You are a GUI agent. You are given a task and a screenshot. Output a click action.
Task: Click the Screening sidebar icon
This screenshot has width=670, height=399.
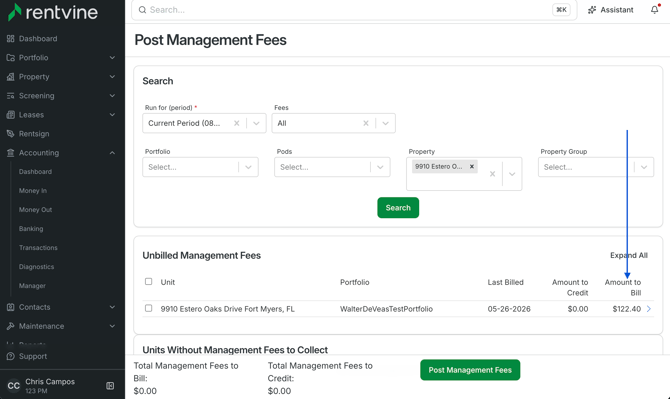(x=11, y=96)
